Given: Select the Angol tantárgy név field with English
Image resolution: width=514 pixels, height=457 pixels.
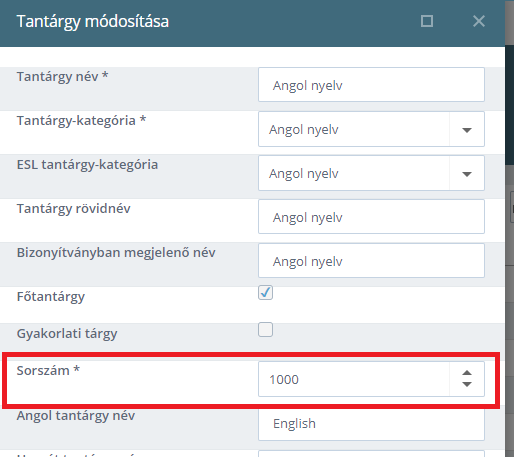Looking at the screenshot, I should click(x=371, y=424).
